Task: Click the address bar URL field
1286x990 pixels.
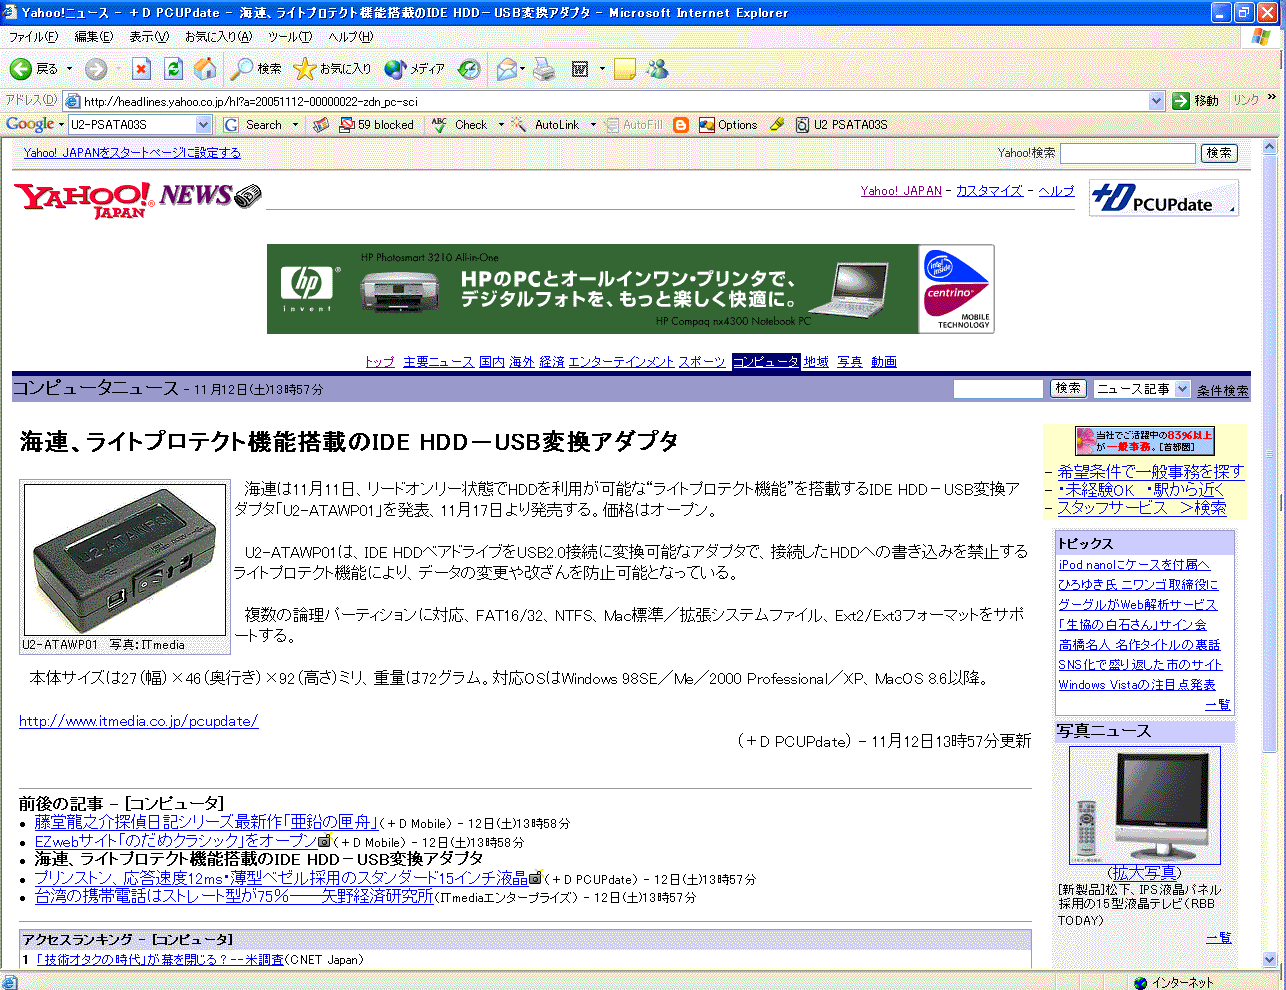Action: click(605, 101)
